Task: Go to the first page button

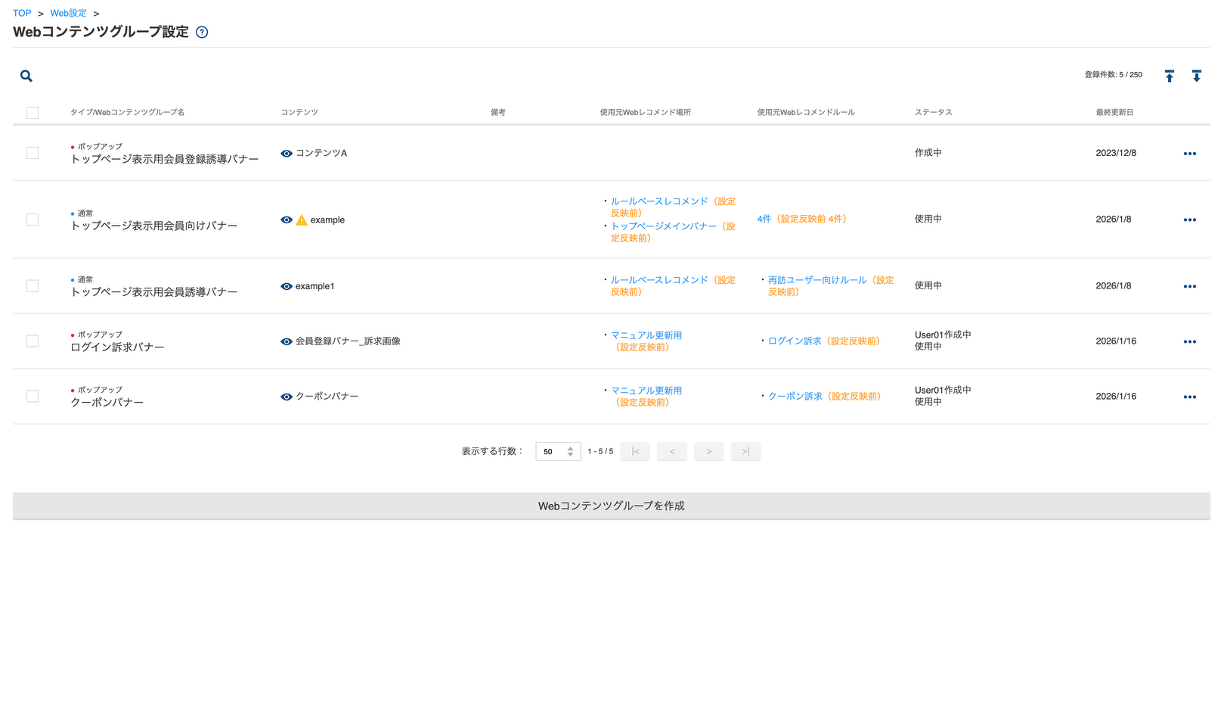Action: 635,451
